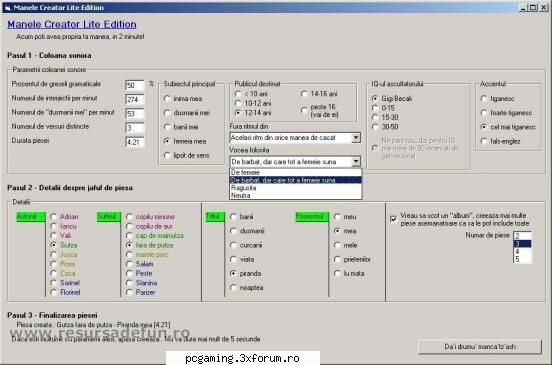Select IQ option Gigi Becali
Screen dimensions: 552x365
pyautogui.click(x=375, y=99)
